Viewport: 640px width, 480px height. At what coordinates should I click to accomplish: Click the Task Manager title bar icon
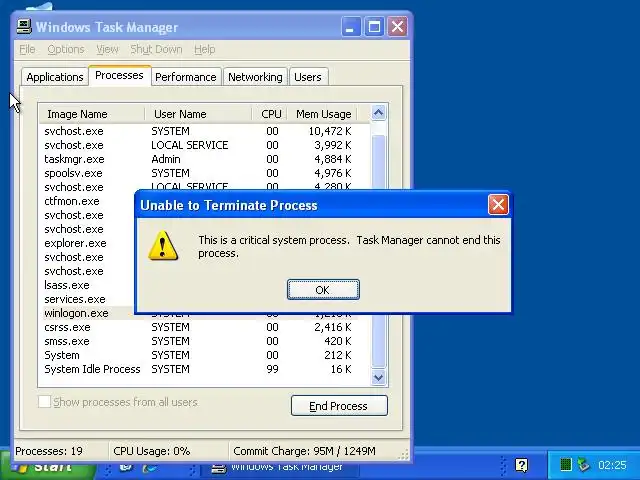pos(24,27)
